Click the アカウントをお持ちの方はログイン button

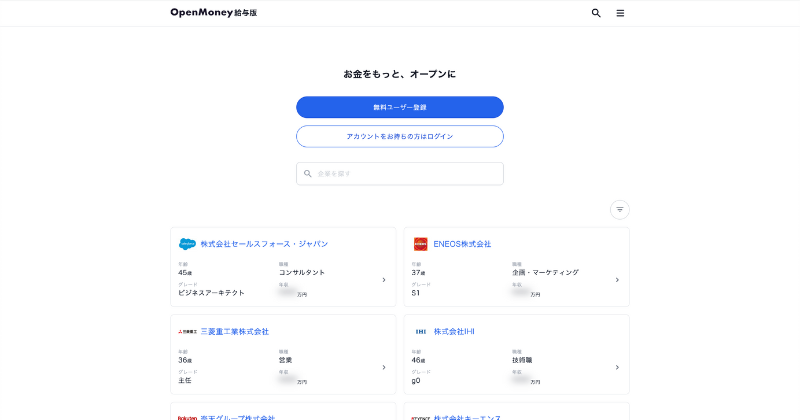[399, 136]
